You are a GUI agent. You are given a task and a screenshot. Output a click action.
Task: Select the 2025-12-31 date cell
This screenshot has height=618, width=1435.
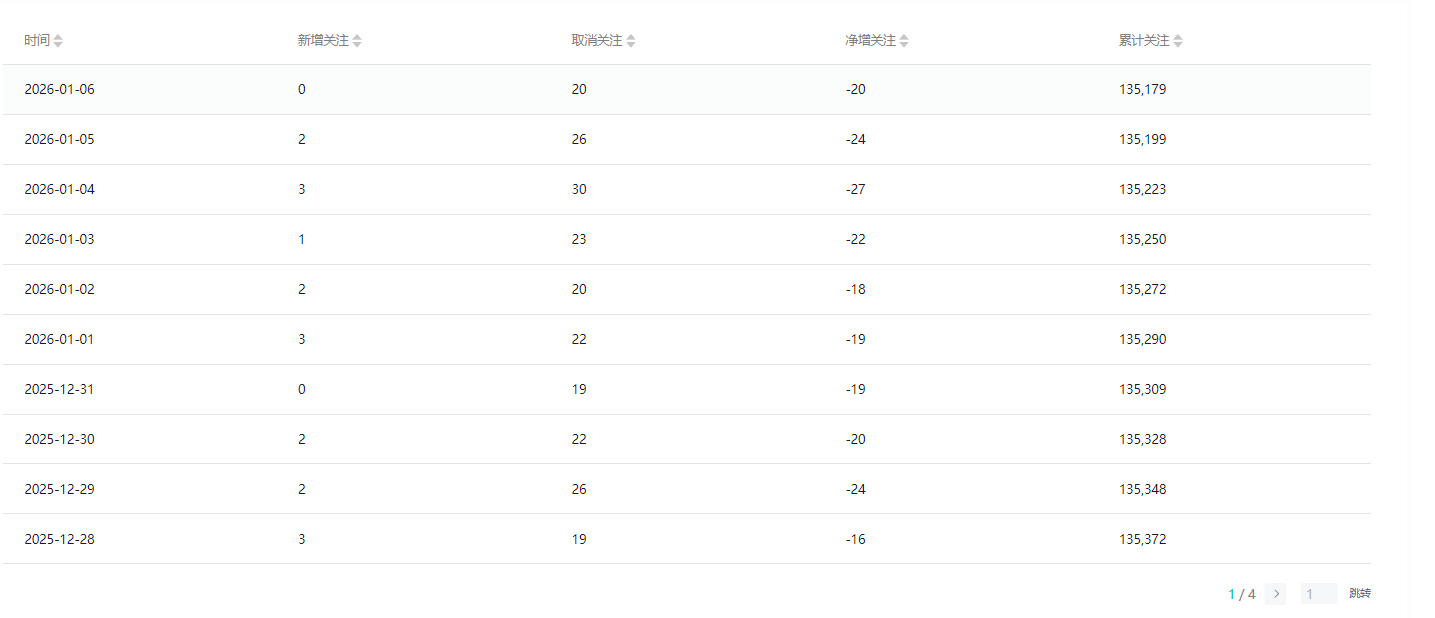click(x=59, y=389)
